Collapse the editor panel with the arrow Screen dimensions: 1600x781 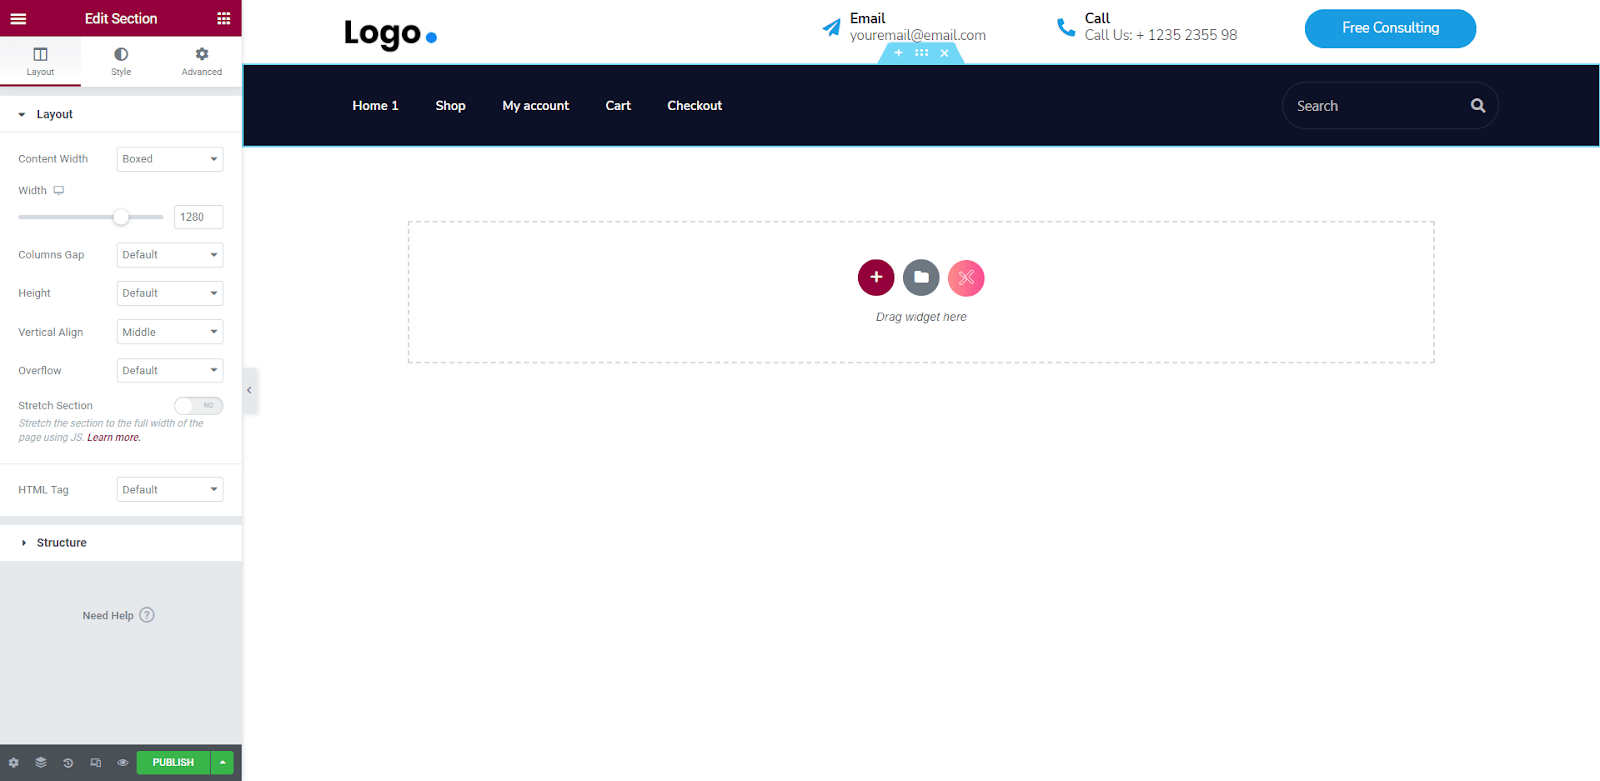tap(249, 390)
